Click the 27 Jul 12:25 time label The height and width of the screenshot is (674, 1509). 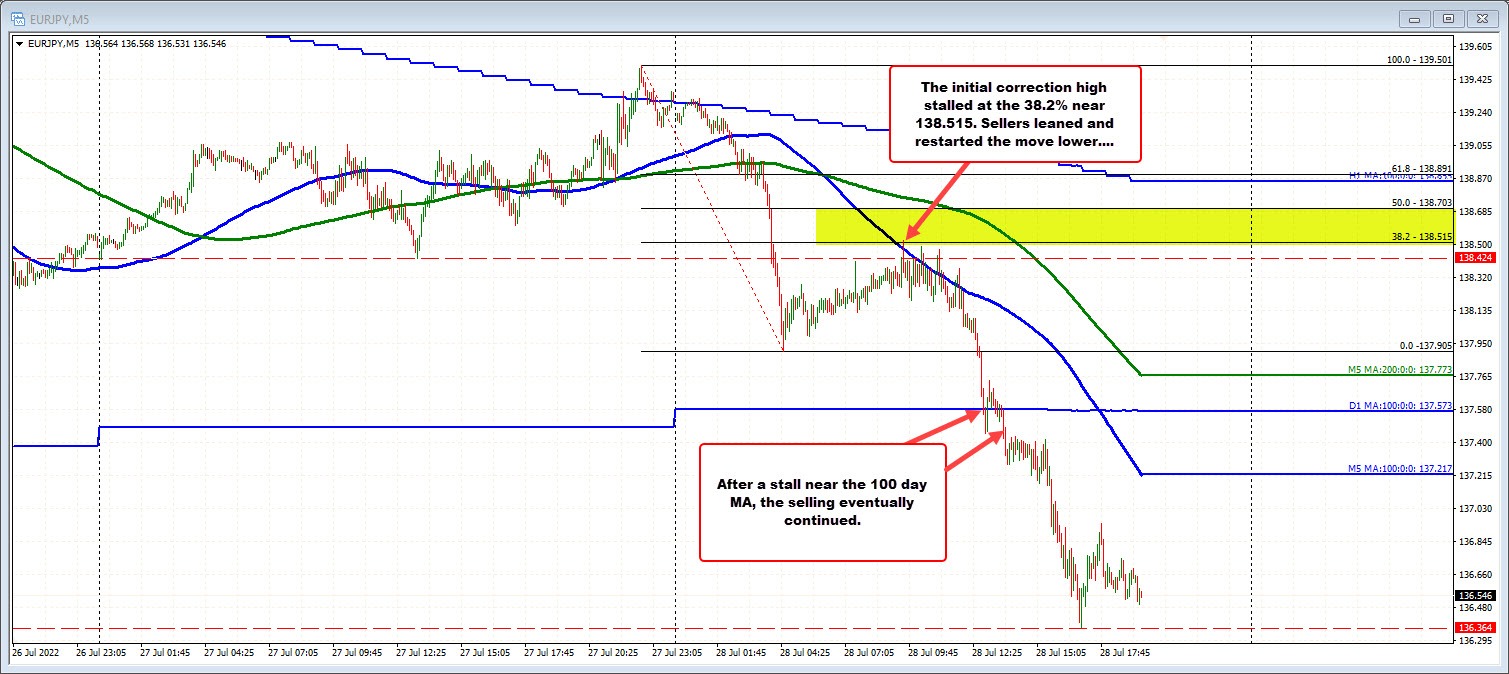[x=423, y=651]
